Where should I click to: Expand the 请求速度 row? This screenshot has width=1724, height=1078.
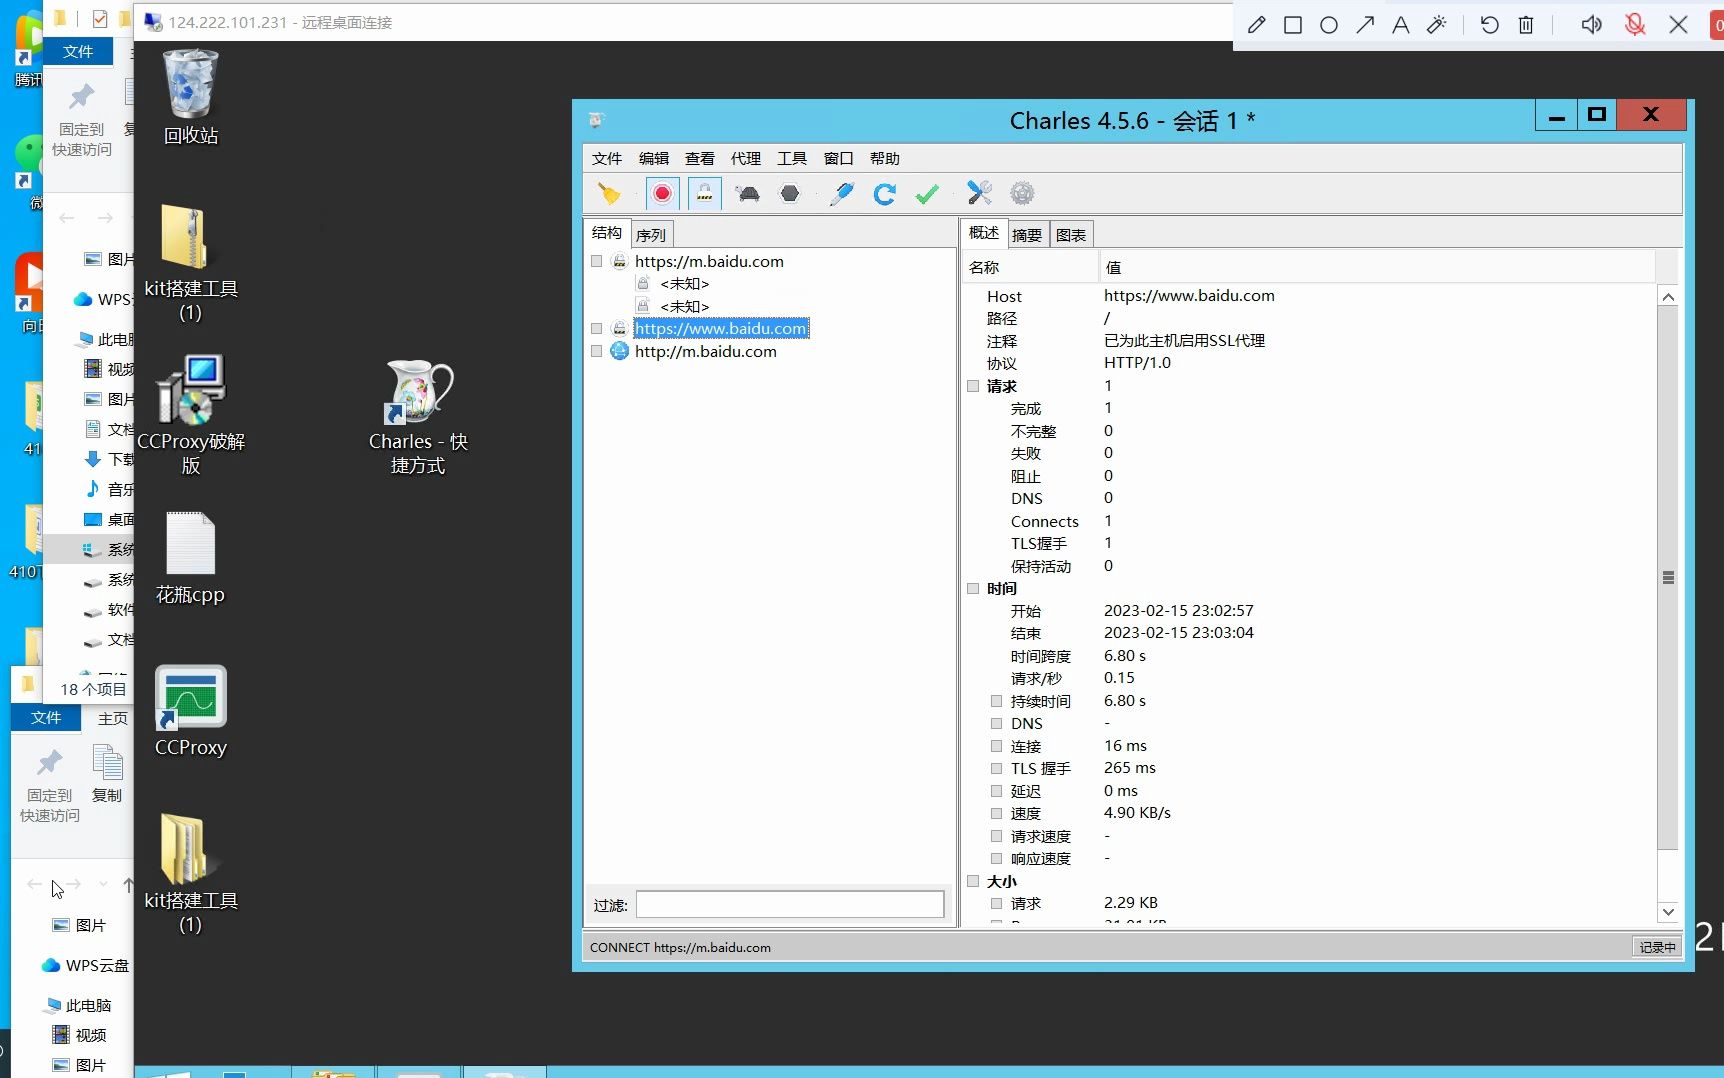(997, 836)
